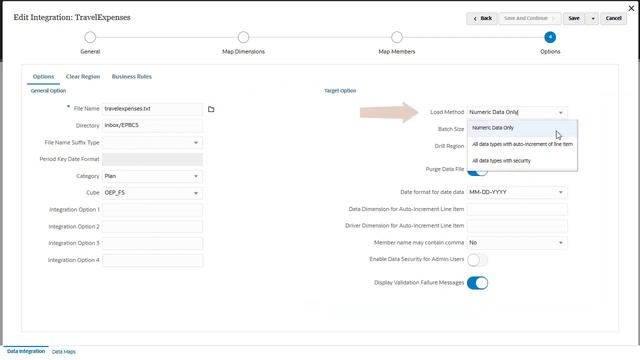Choose All data types with auto-increment option
This screenshot has width=640, height=360.
(522, 144)
